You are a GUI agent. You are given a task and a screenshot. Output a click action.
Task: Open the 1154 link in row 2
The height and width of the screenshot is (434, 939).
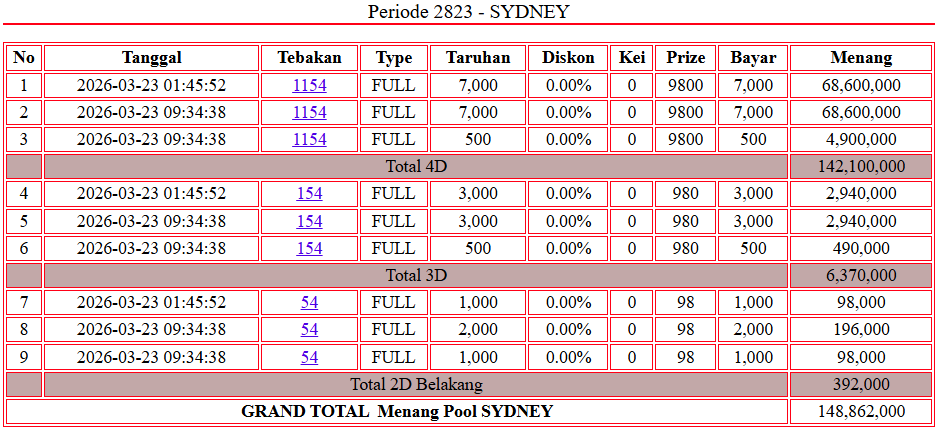pyautogui.click(x=309, y=113)
